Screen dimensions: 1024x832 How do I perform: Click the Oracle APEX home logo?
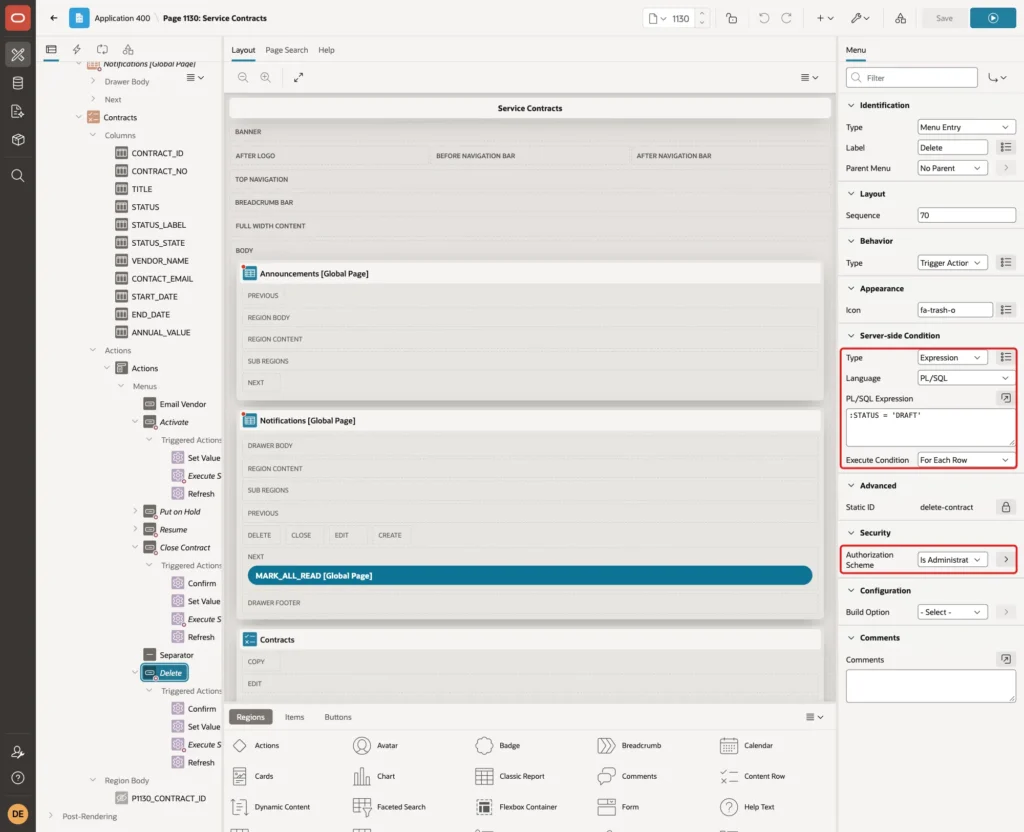18,18
